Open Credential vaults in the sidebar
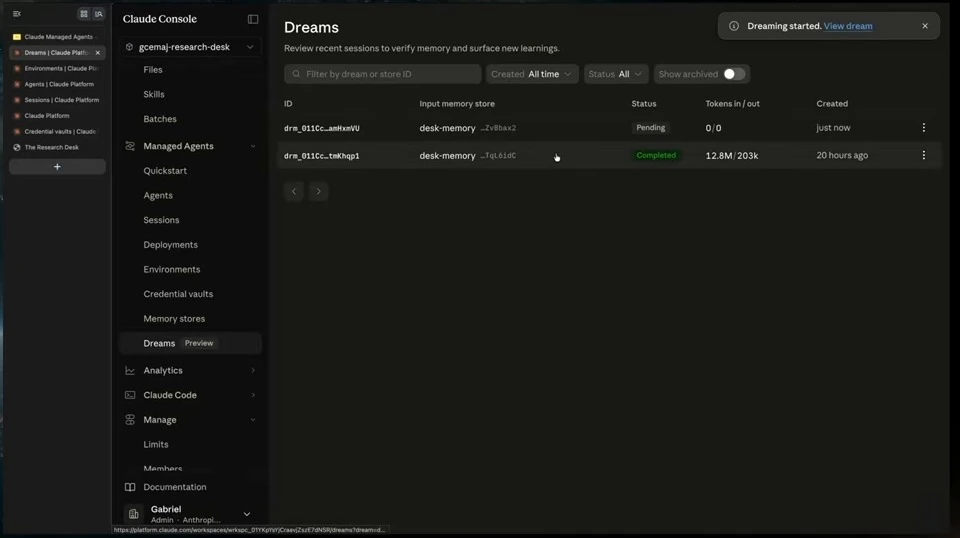The height and width of the screenshot is (538, 960). (178, 294)
